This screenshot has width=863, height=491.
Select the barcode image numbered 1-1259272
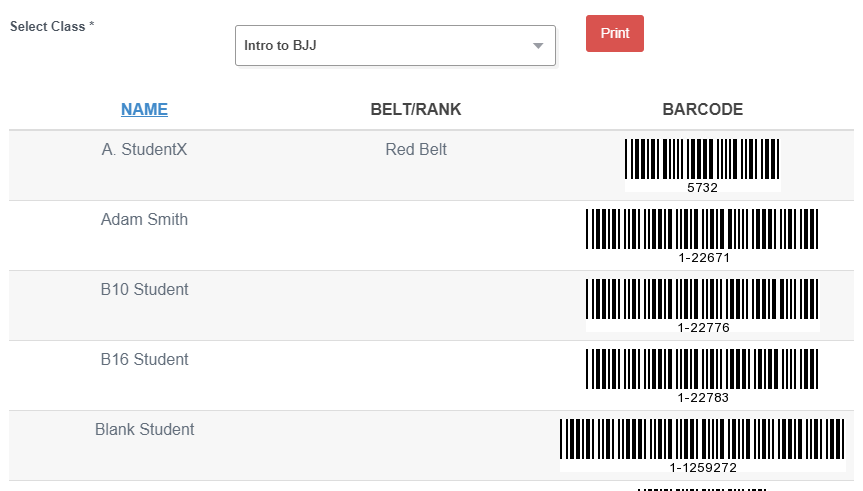click(x=702, y=445)
